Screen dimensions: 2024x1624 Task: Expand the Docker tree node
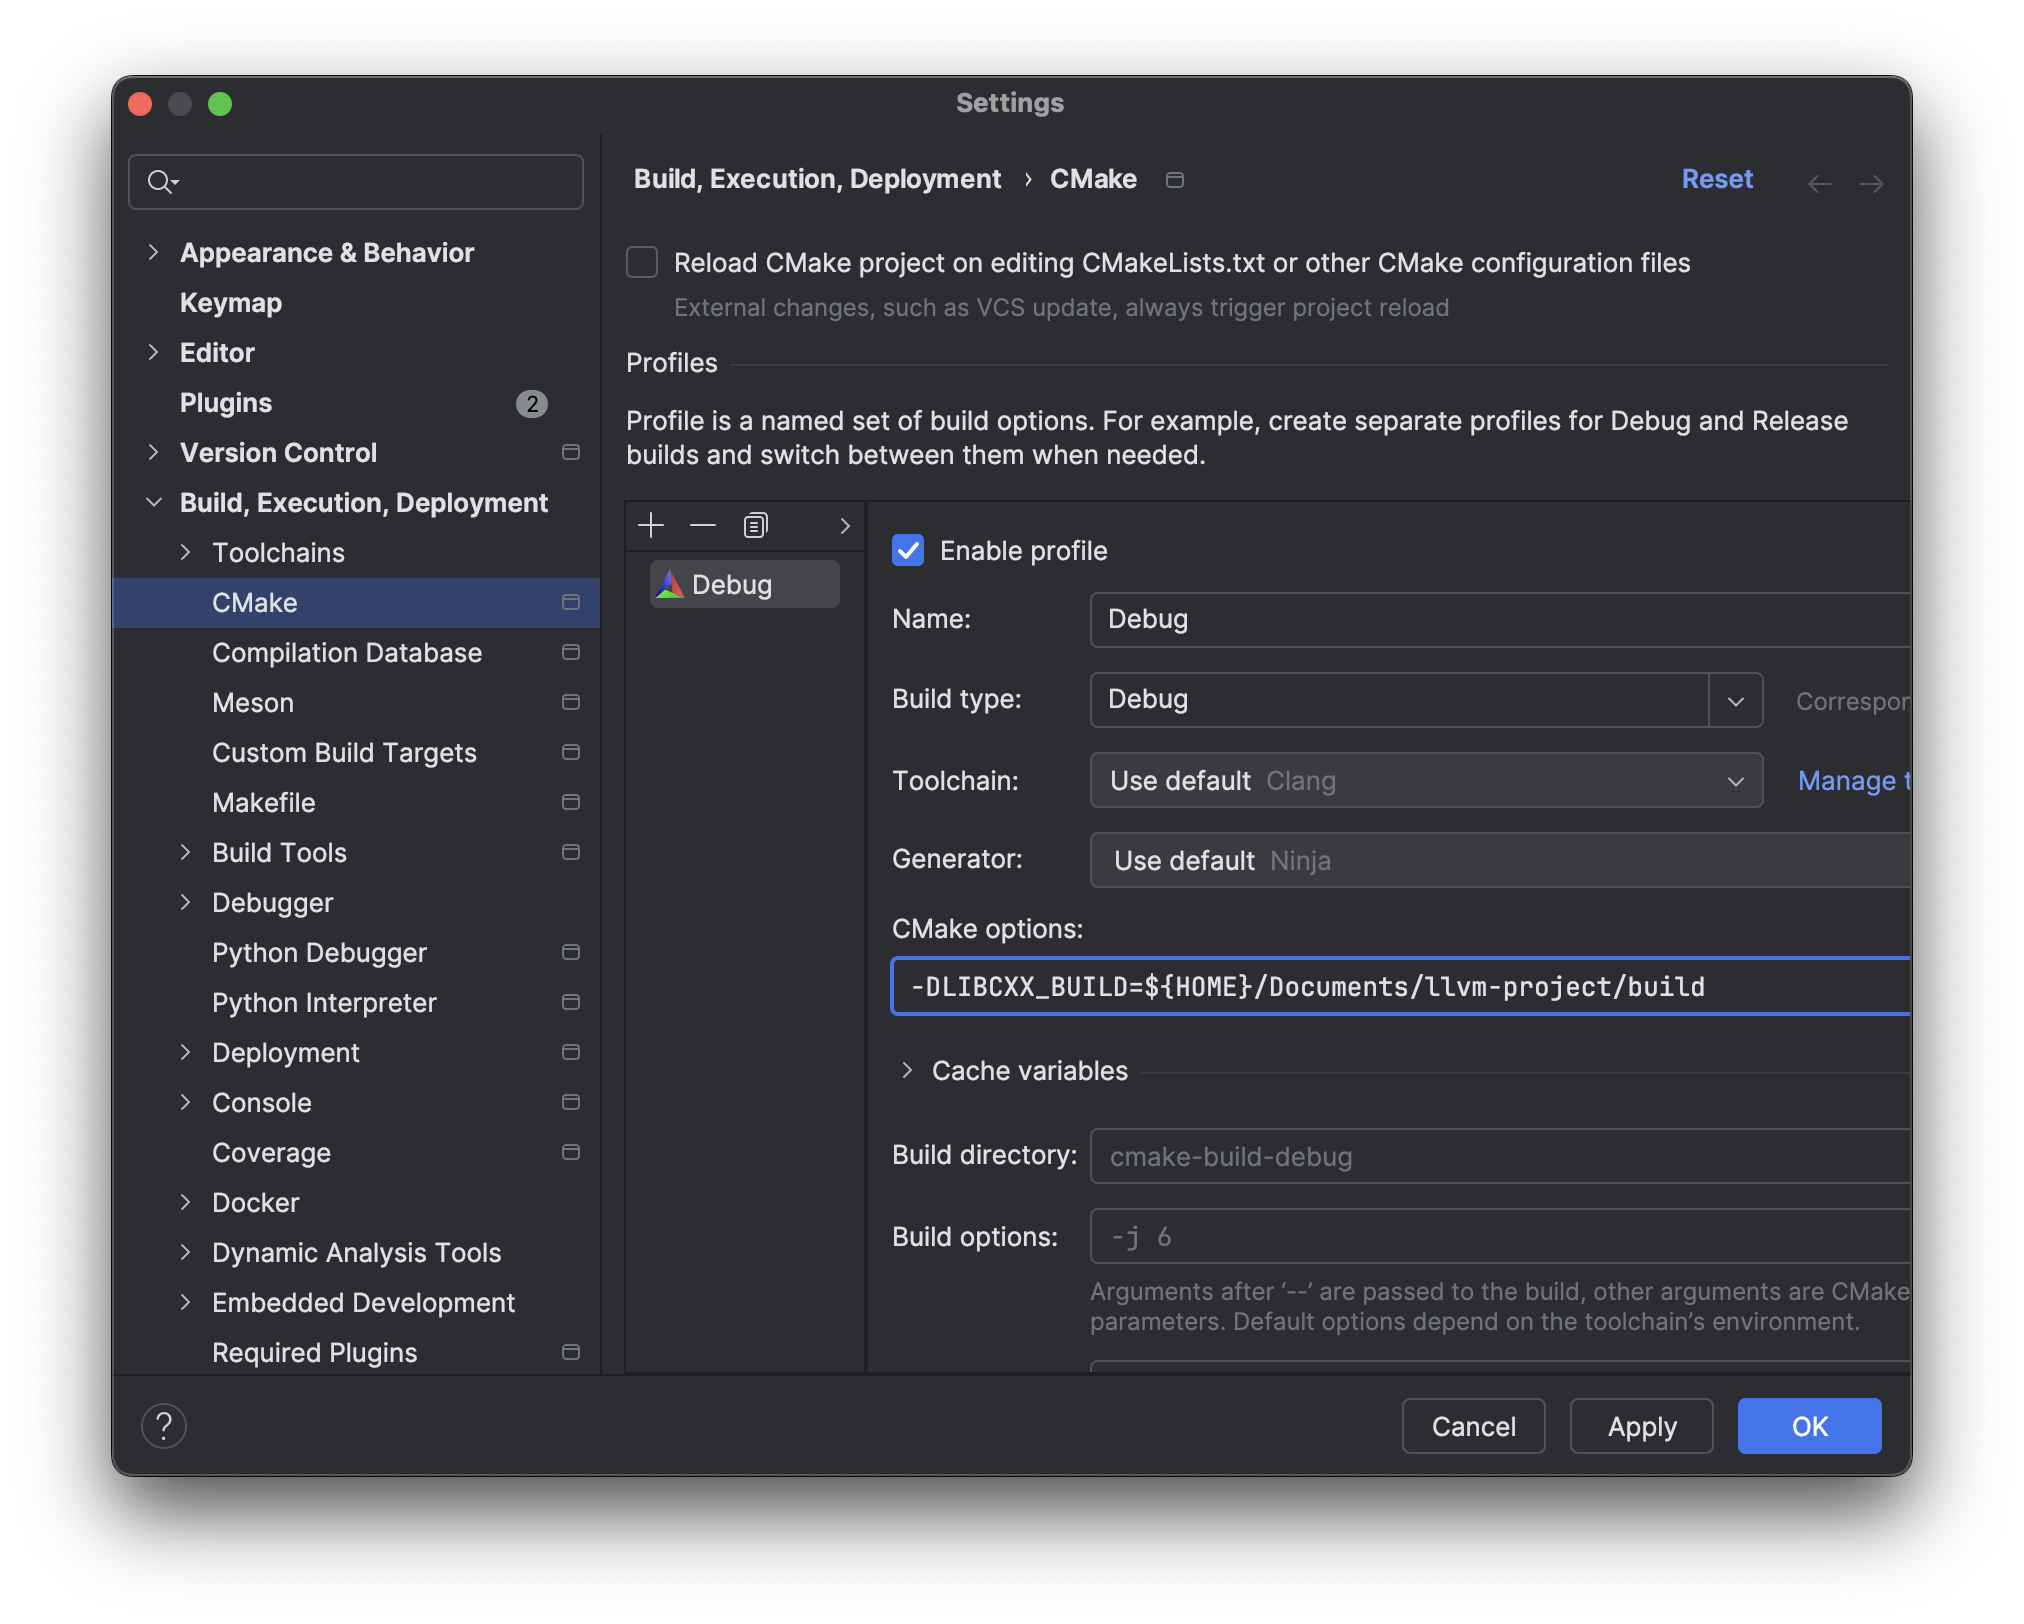click(x=185, y=1202)
